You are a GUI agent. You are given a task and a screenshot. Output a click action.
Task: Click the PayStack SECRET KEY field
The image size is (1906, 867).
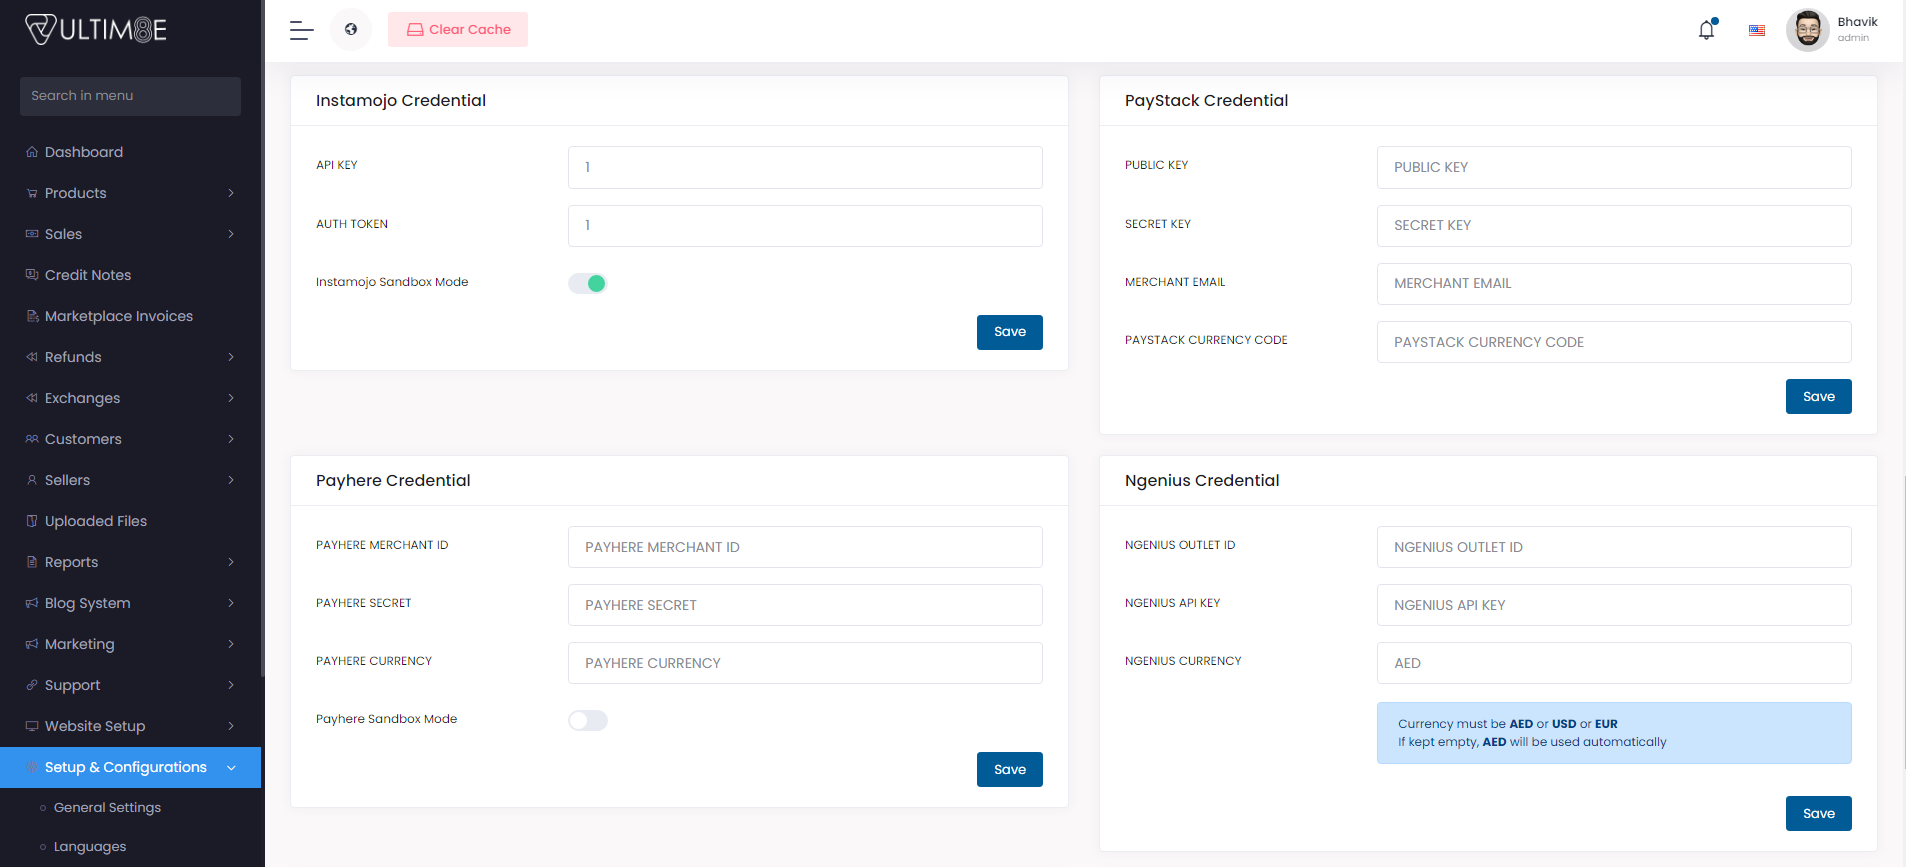click(x=1614, y=225)
